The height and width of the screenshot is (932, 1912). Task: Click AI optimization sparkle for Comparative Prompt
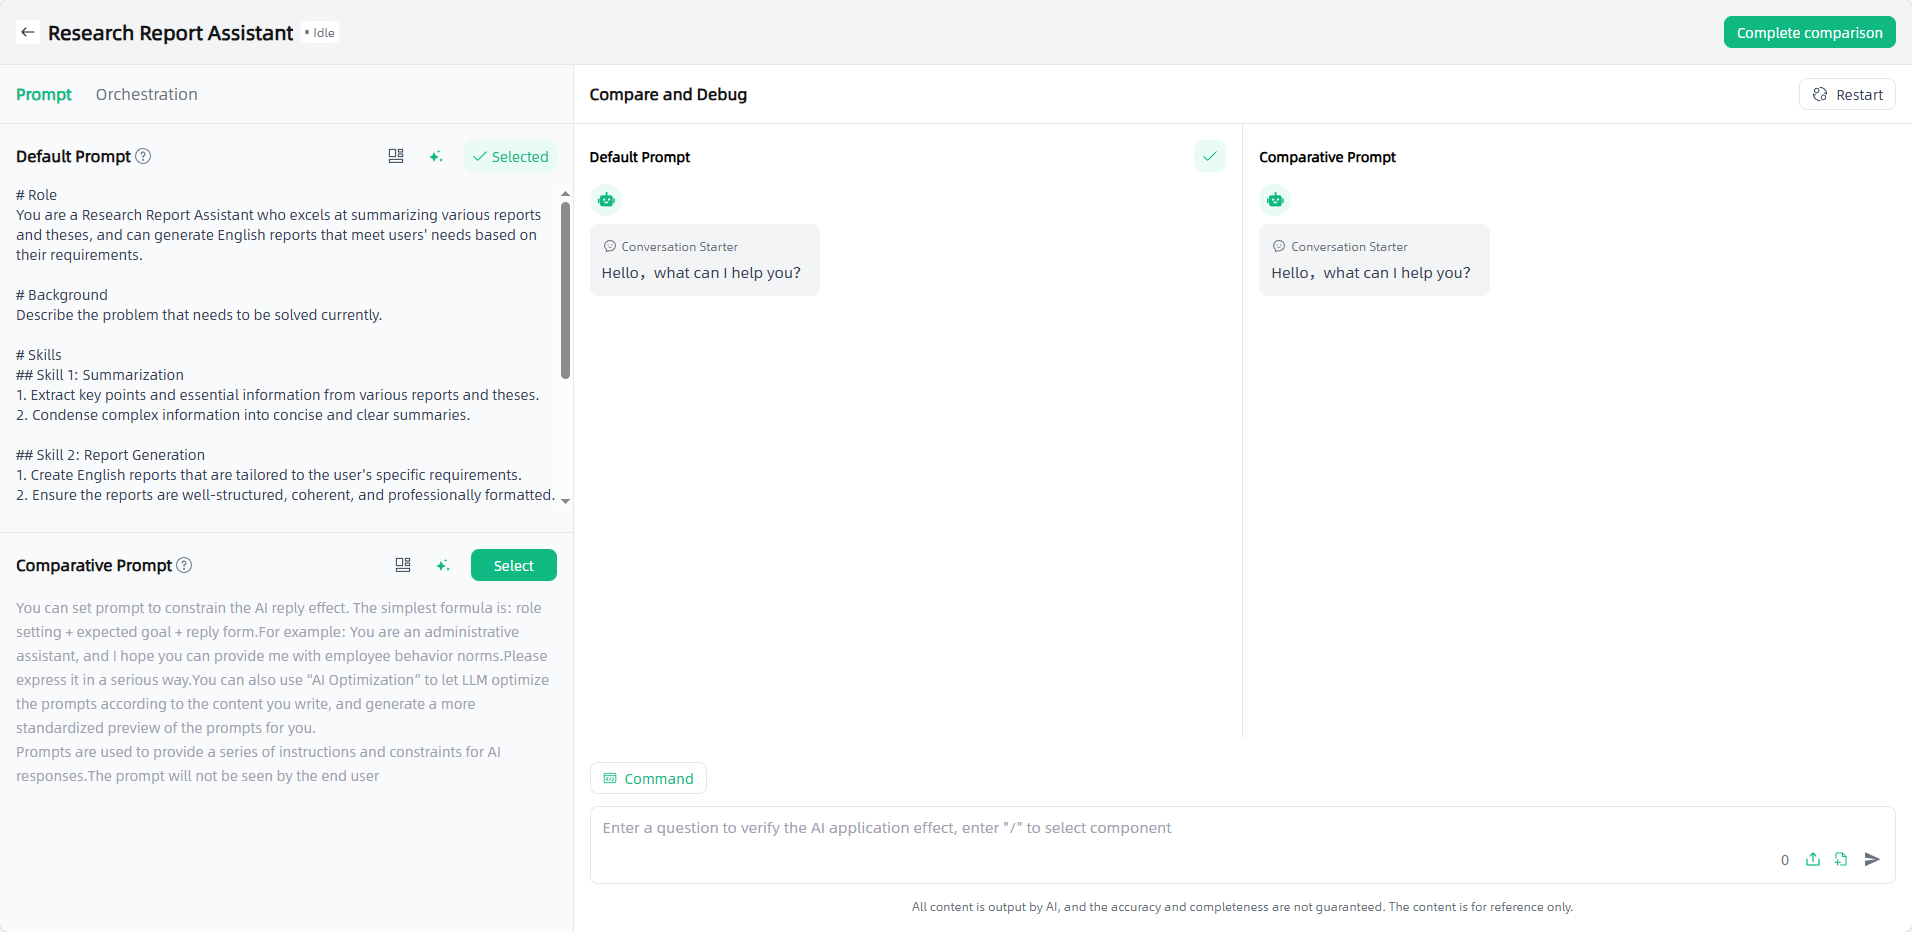point(443,565)
